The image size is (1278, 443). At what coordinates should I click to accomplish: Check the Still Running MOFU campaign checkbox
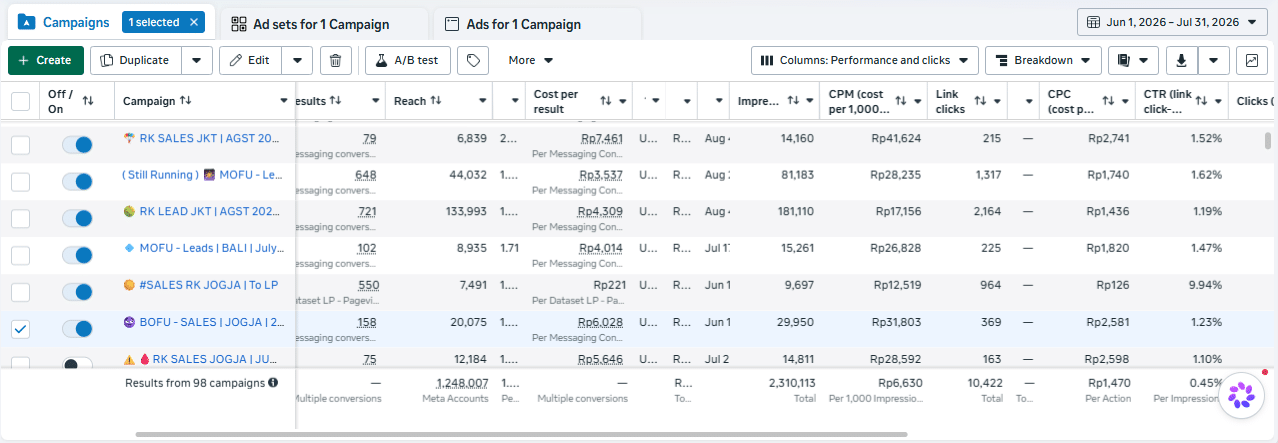click(20, 182)
